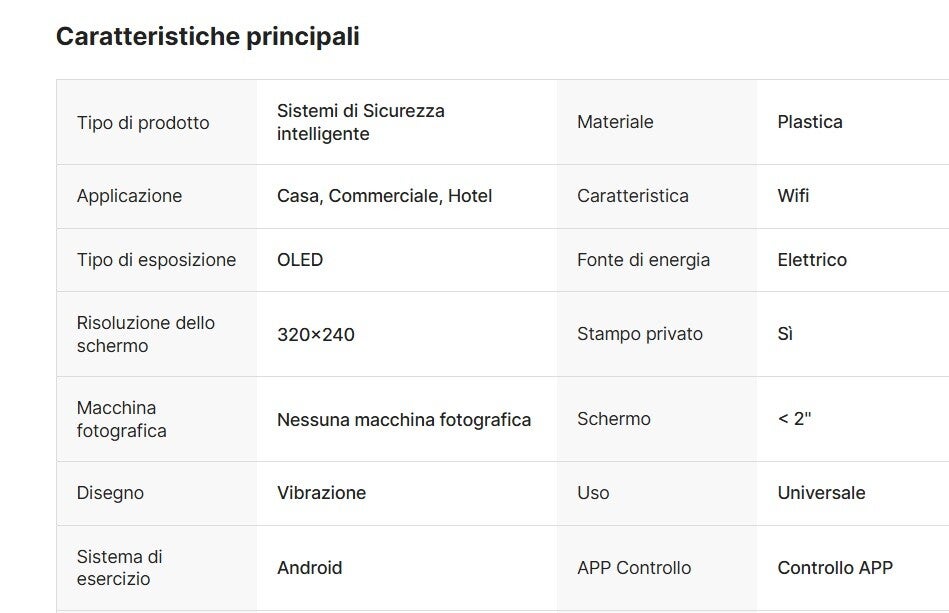Click the "Sistemi di Sicurezza intelligente" value
The image size is (949, 613).
[x=360, y=122]
